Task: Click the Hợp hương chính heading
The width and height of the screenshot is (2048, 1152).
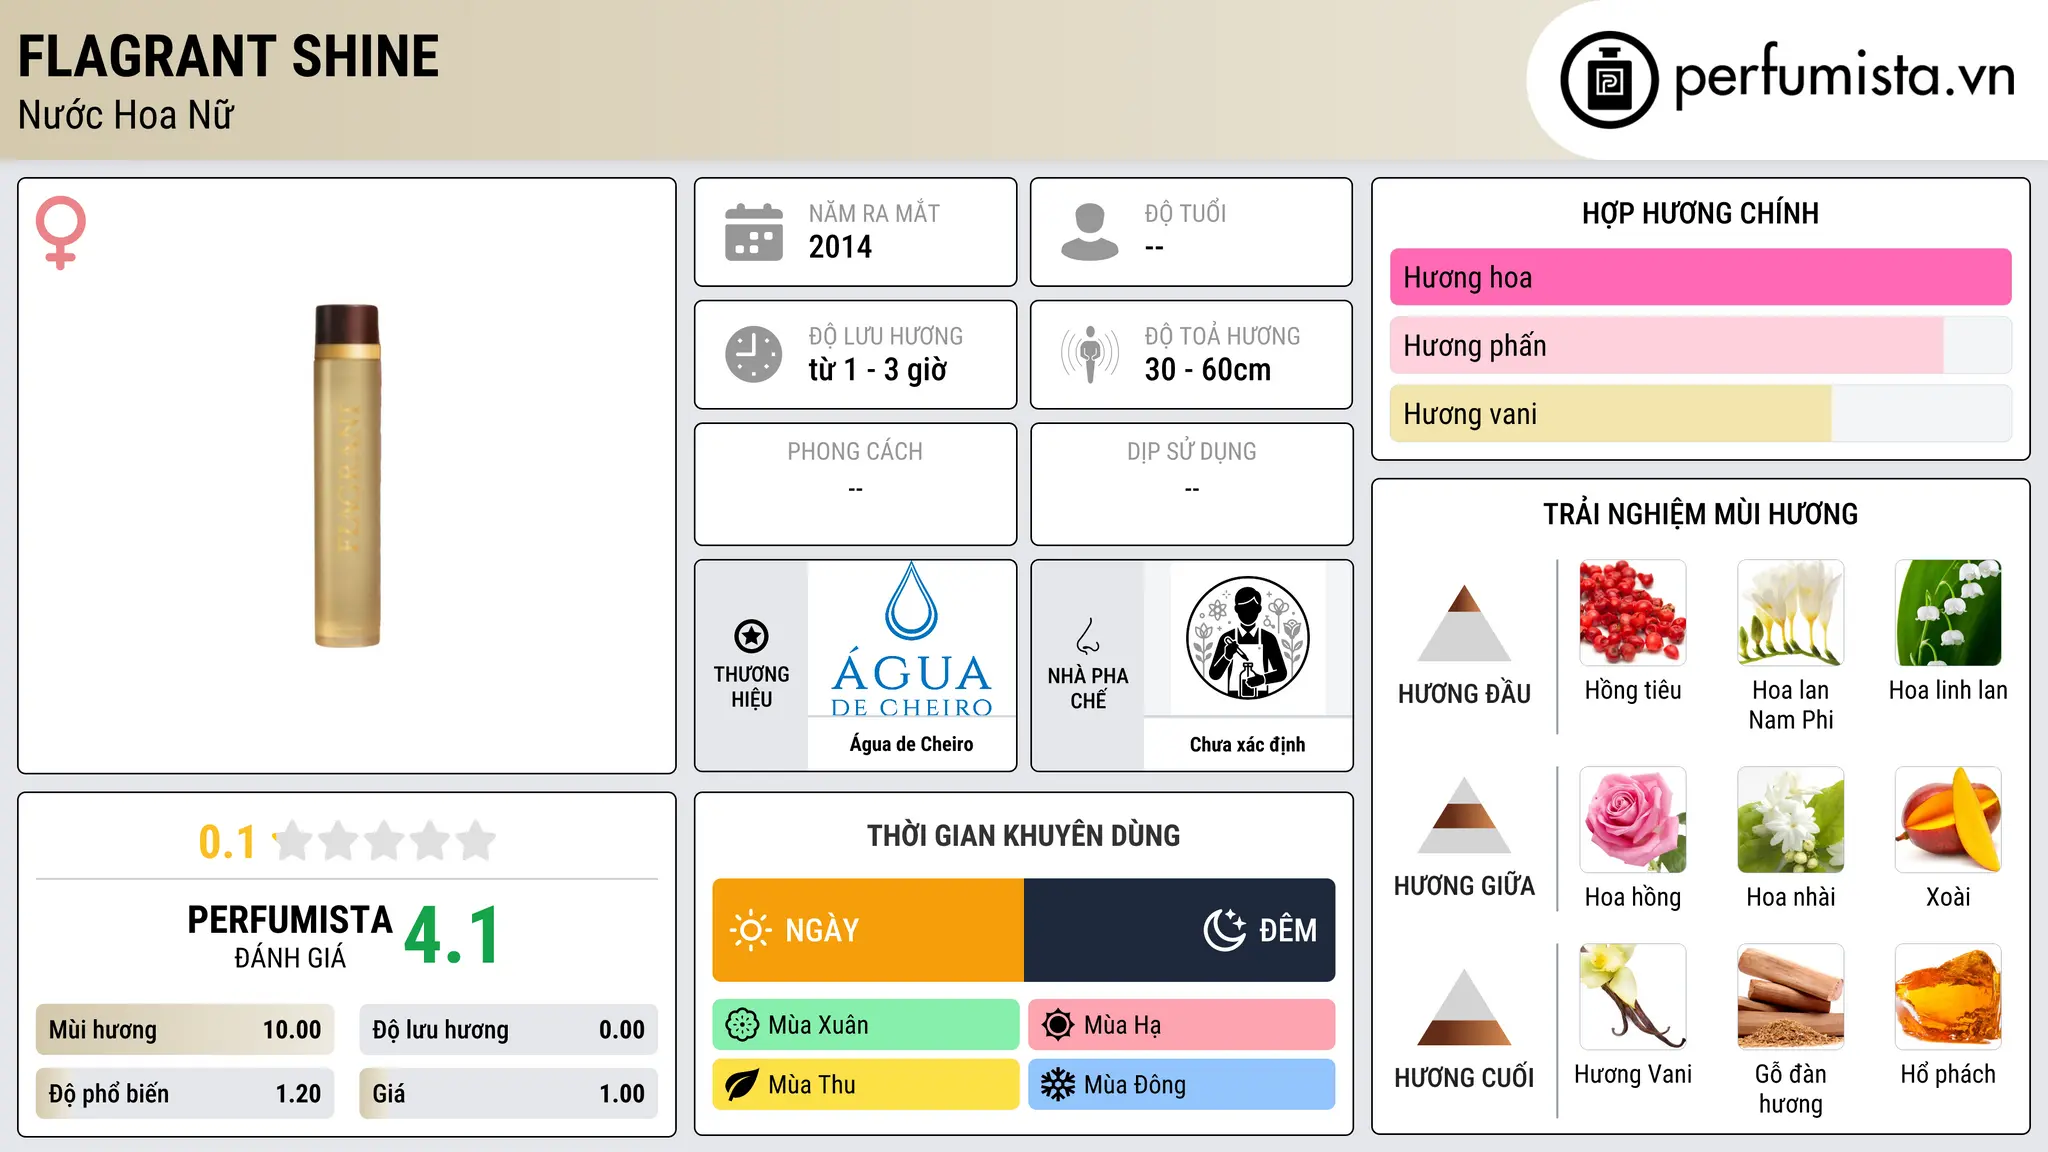Action: [x=1700, y=213]
